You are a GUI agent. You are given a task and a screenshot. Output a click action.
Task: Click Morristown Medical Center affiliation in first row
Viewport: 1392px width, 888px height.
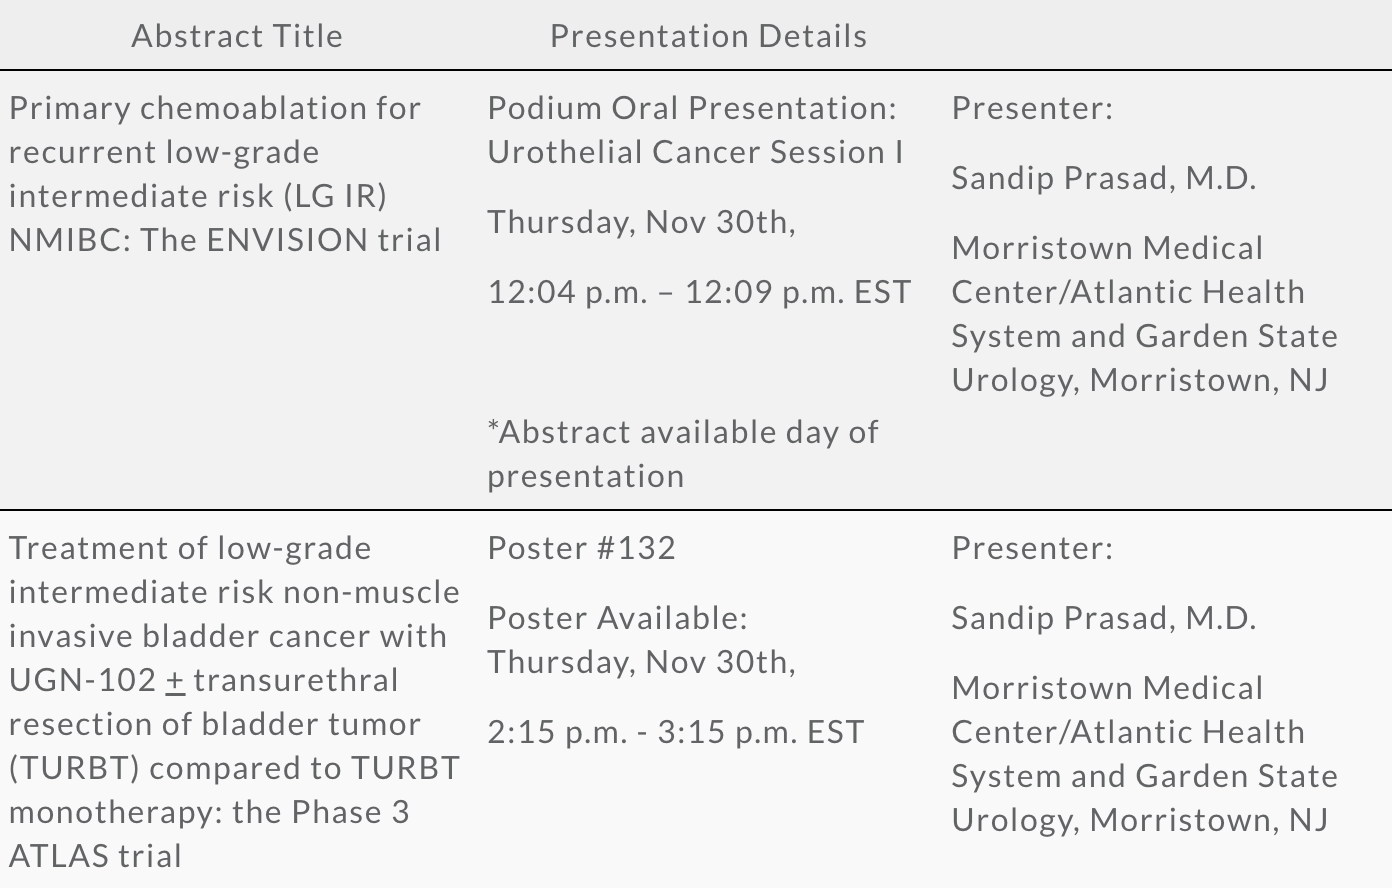(1144, 314)
